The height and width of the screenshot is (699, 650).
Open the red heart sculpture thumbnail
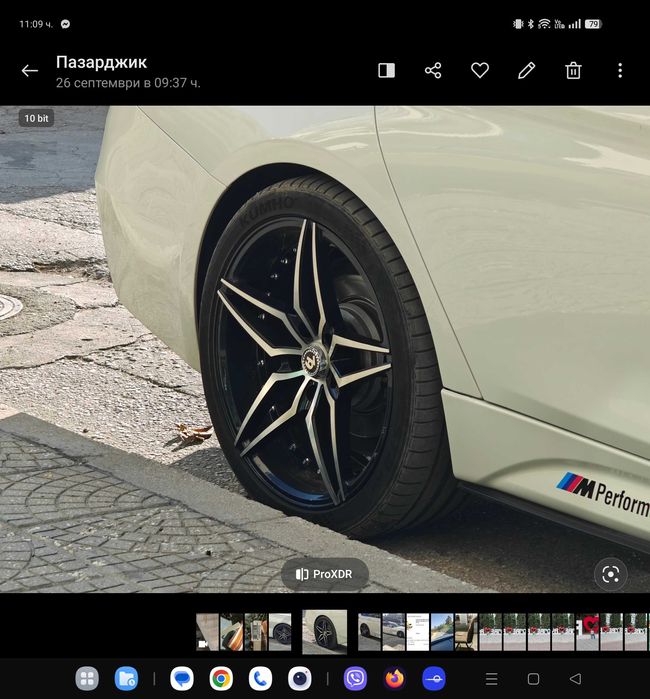click(x=587, y=632)
